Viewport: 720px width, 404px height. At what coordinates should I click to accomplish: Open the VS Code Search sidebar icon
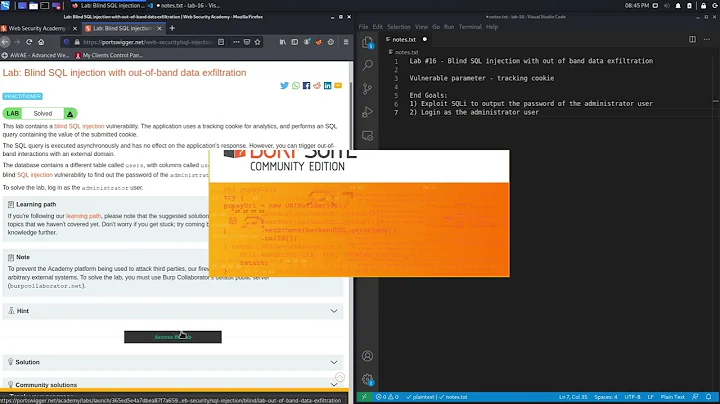point(367,65)
